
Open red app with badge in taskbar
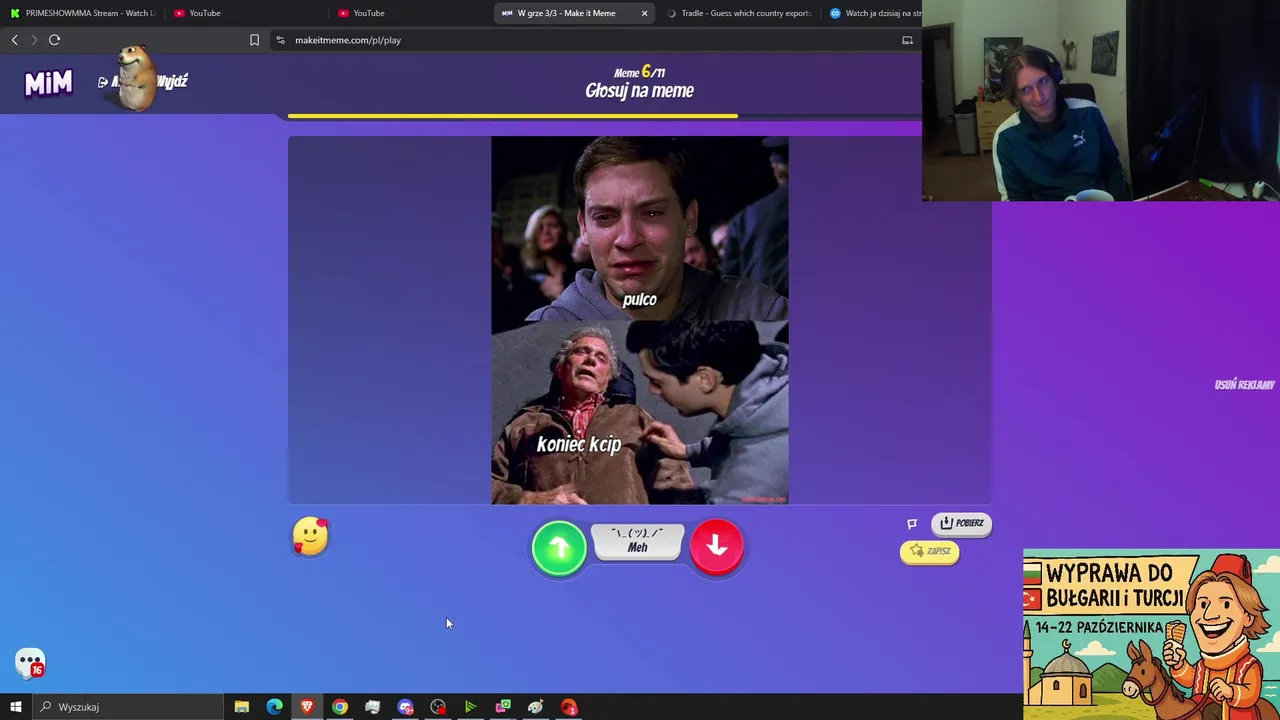pyautogui.click(x=569, y=707)
